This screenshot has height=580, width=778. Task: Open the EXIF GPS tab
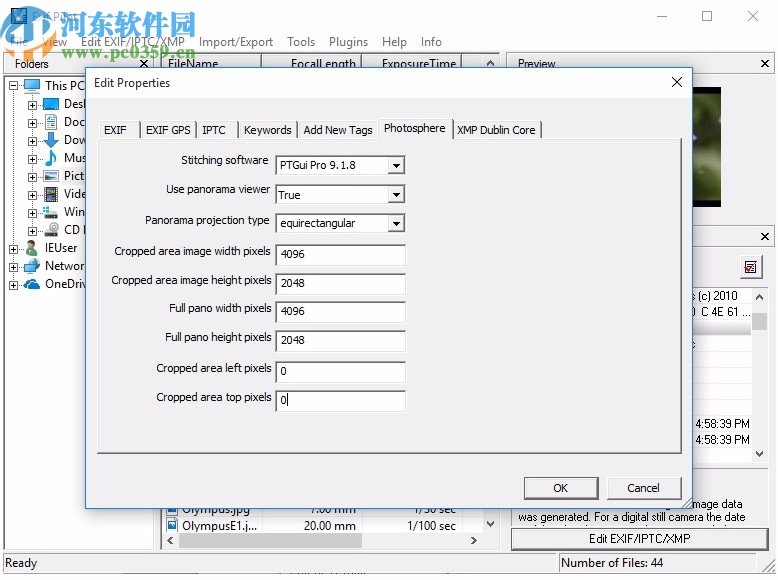point(168,130)
